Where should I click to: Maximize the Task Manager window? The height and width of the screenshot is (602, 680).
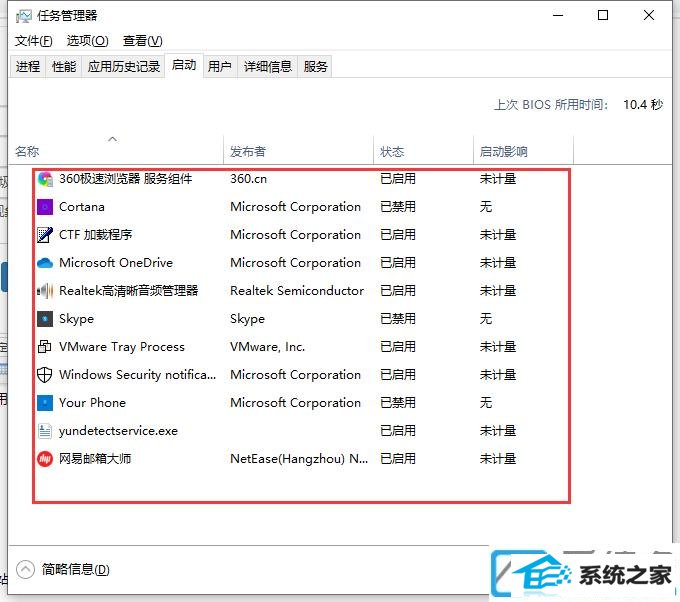coord(603,16)
